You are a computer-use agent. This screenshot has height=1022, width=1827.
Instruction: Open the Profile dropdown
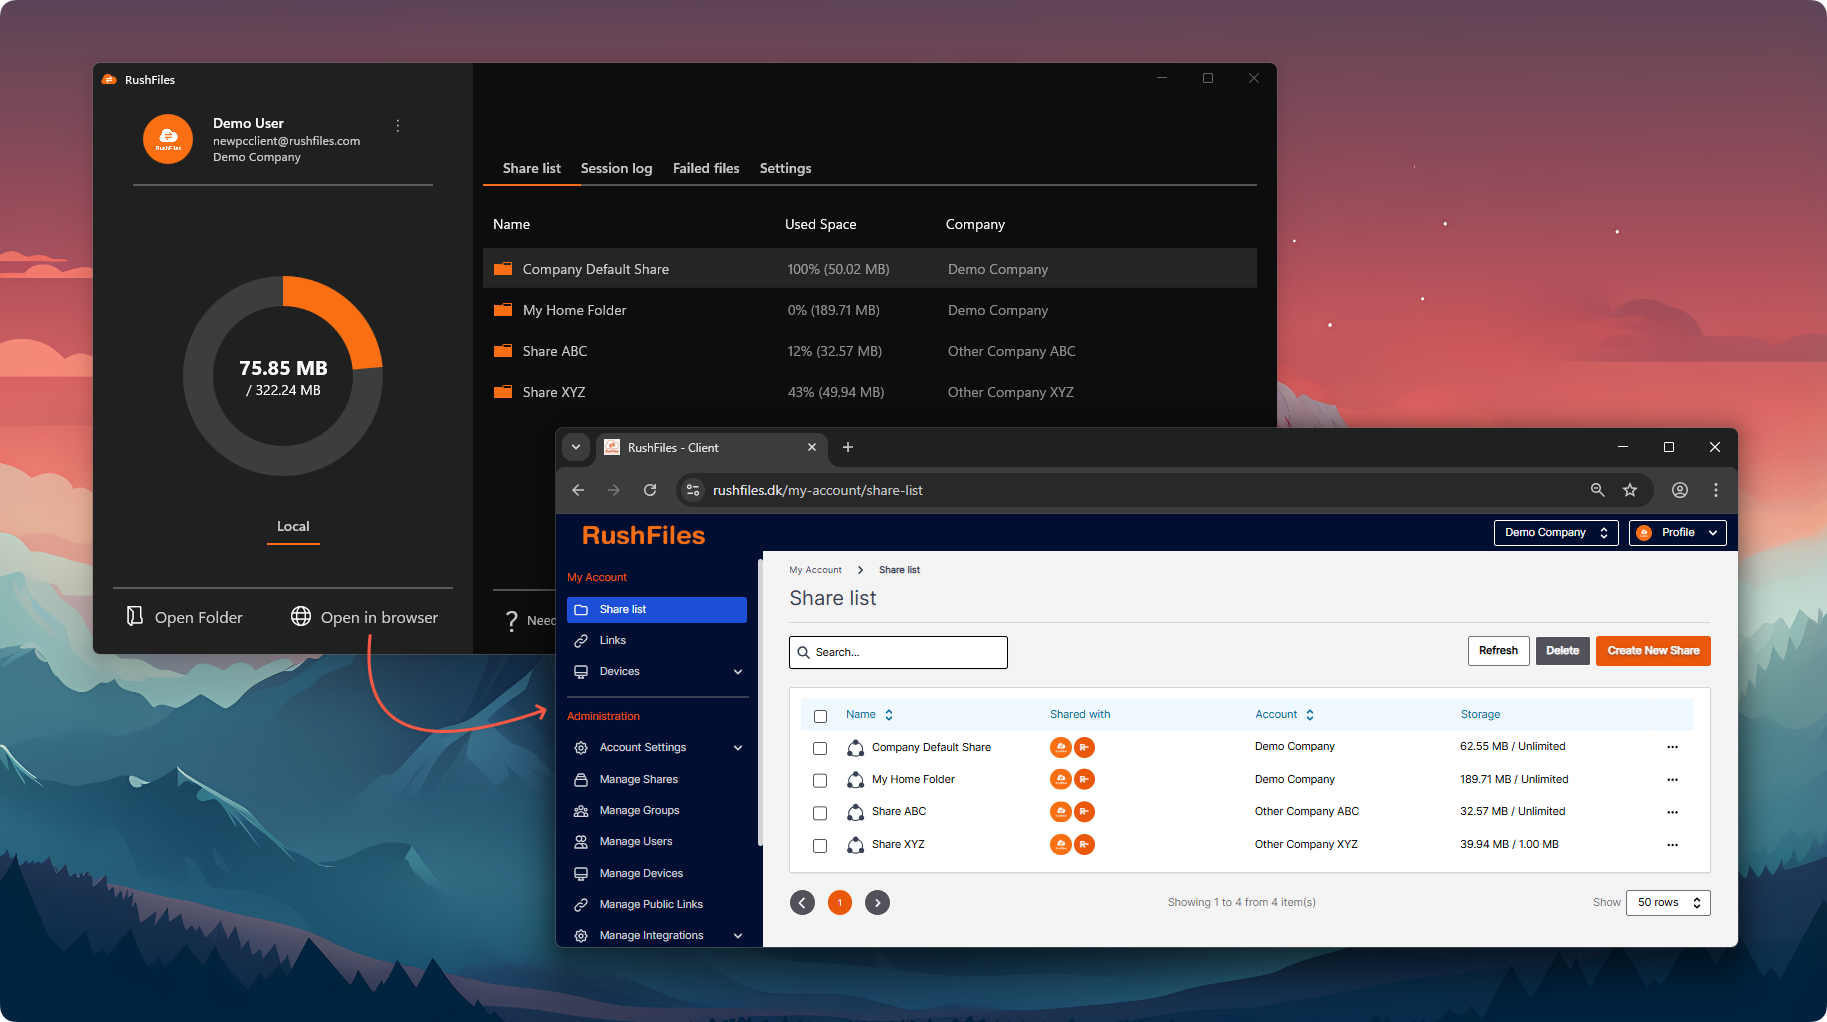[x=1678, y=533]
